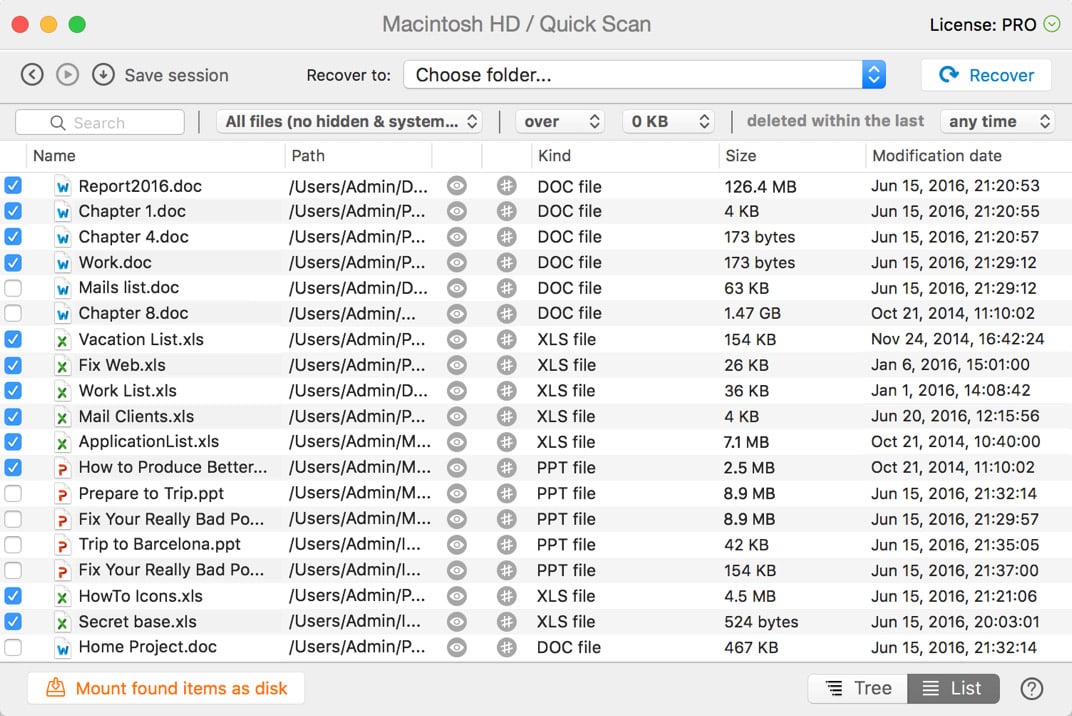This screenshot has width=1072, height=716.
Task: Click in the Search field
Action: [100, 122]
